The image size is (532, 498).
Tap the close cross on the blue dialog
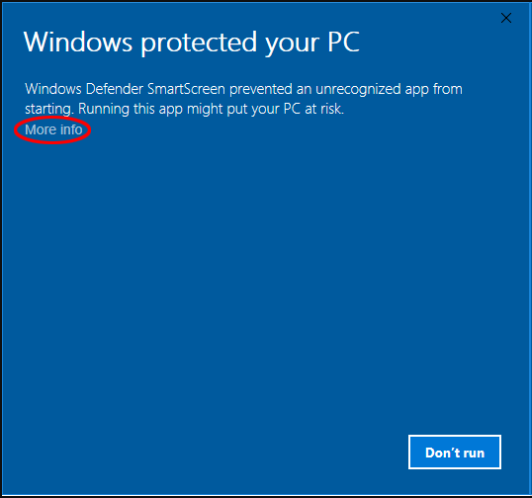click(506, 18)
